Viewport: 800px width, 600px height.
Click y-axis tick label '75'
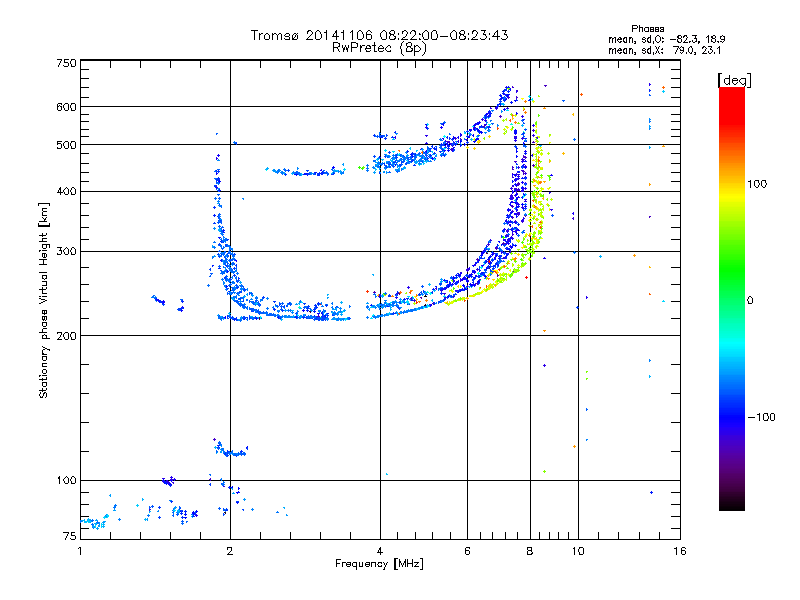[70, 536]
